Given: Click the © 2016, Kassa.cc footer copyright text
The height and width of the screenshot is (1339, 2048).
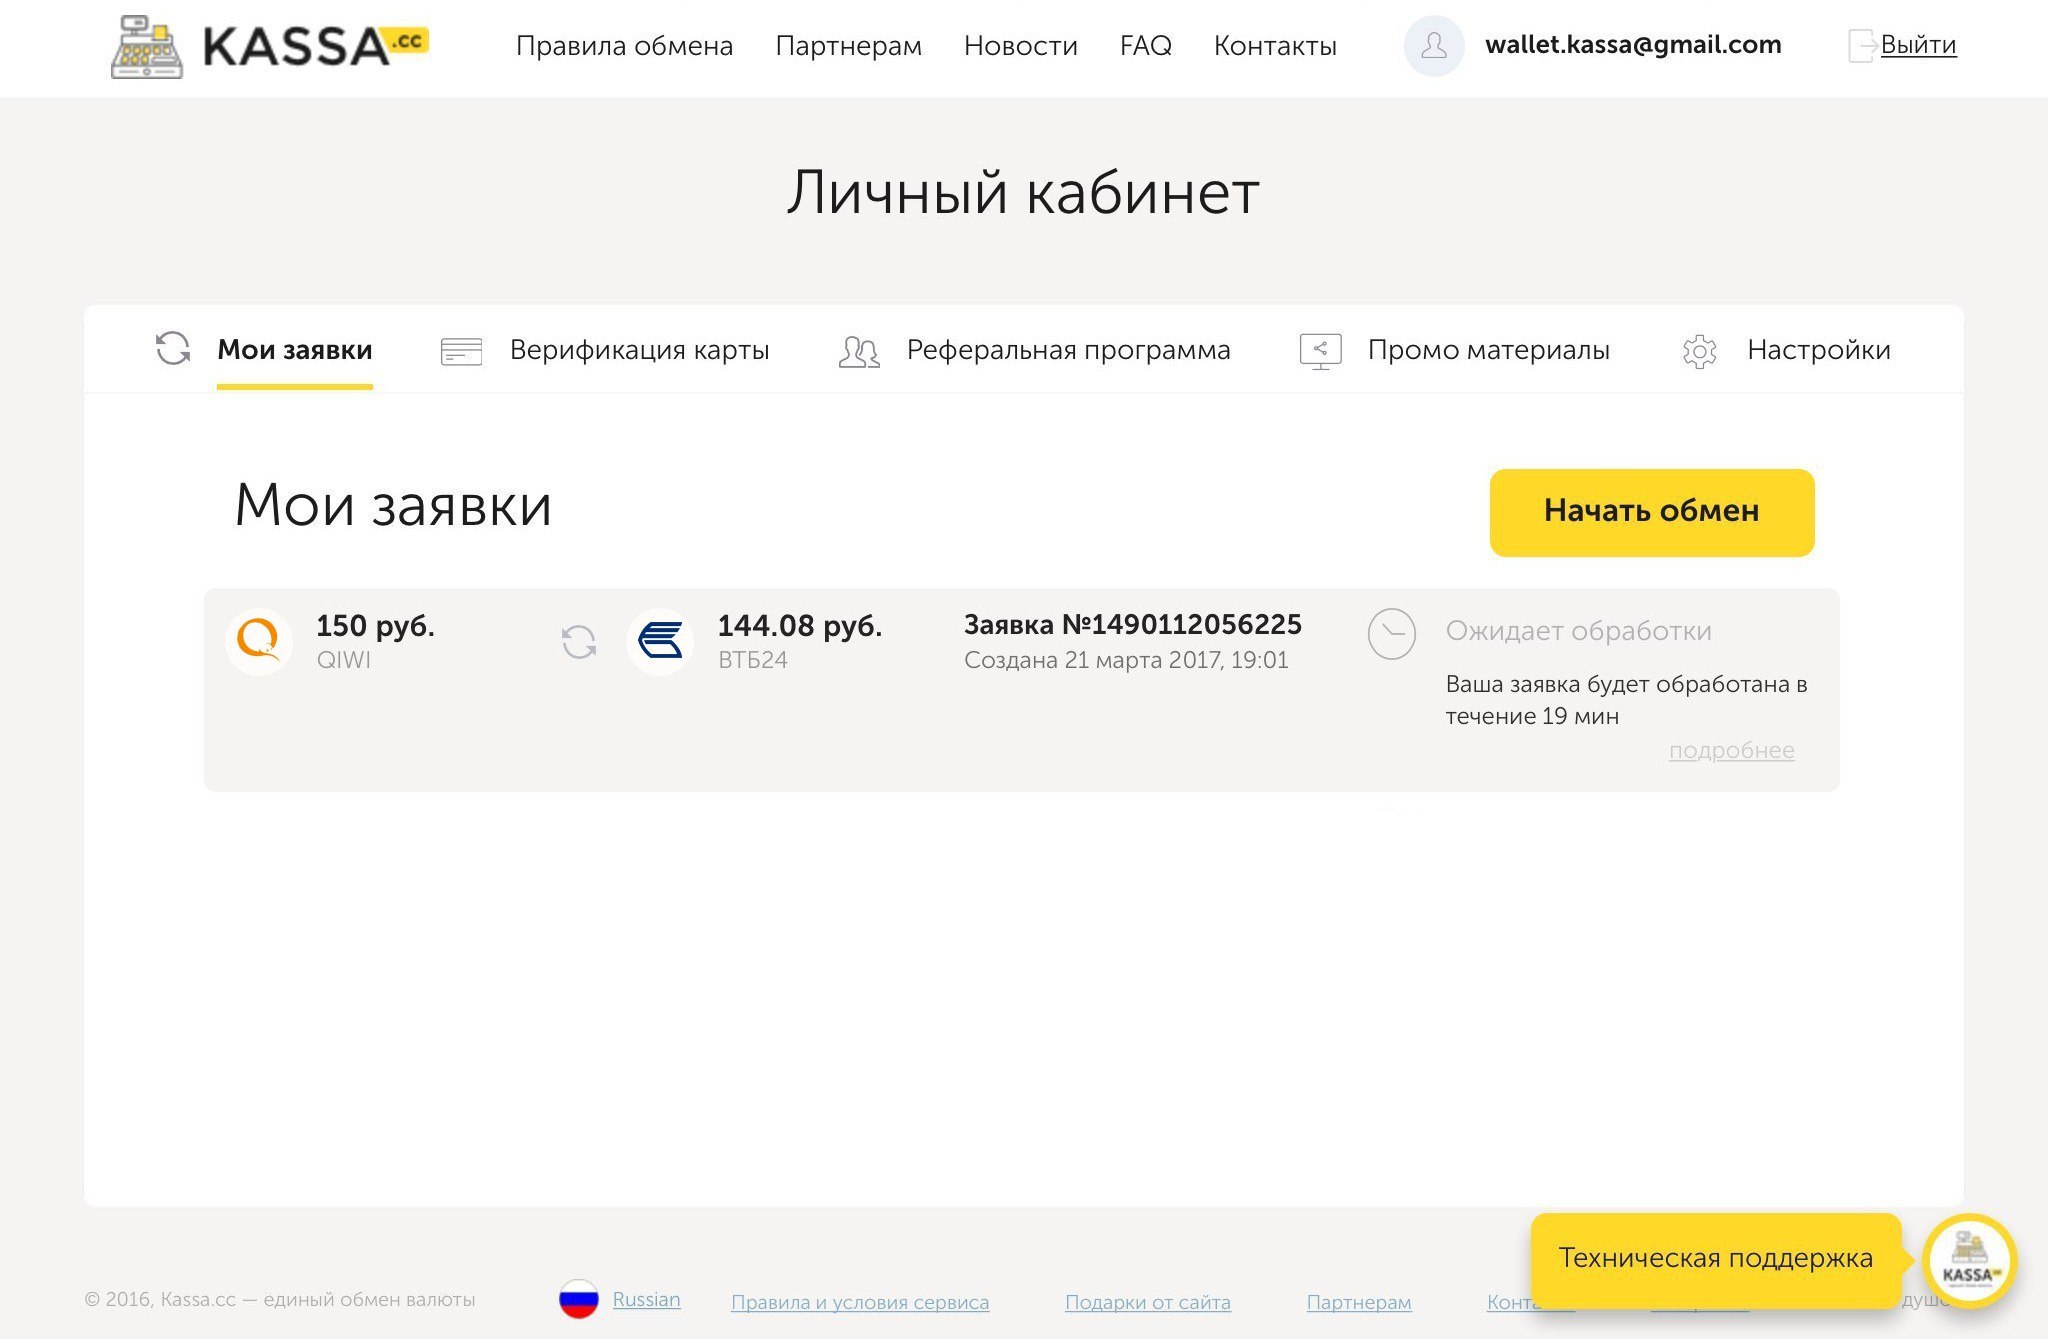Looking at the screenshot, I should 280,1299.
